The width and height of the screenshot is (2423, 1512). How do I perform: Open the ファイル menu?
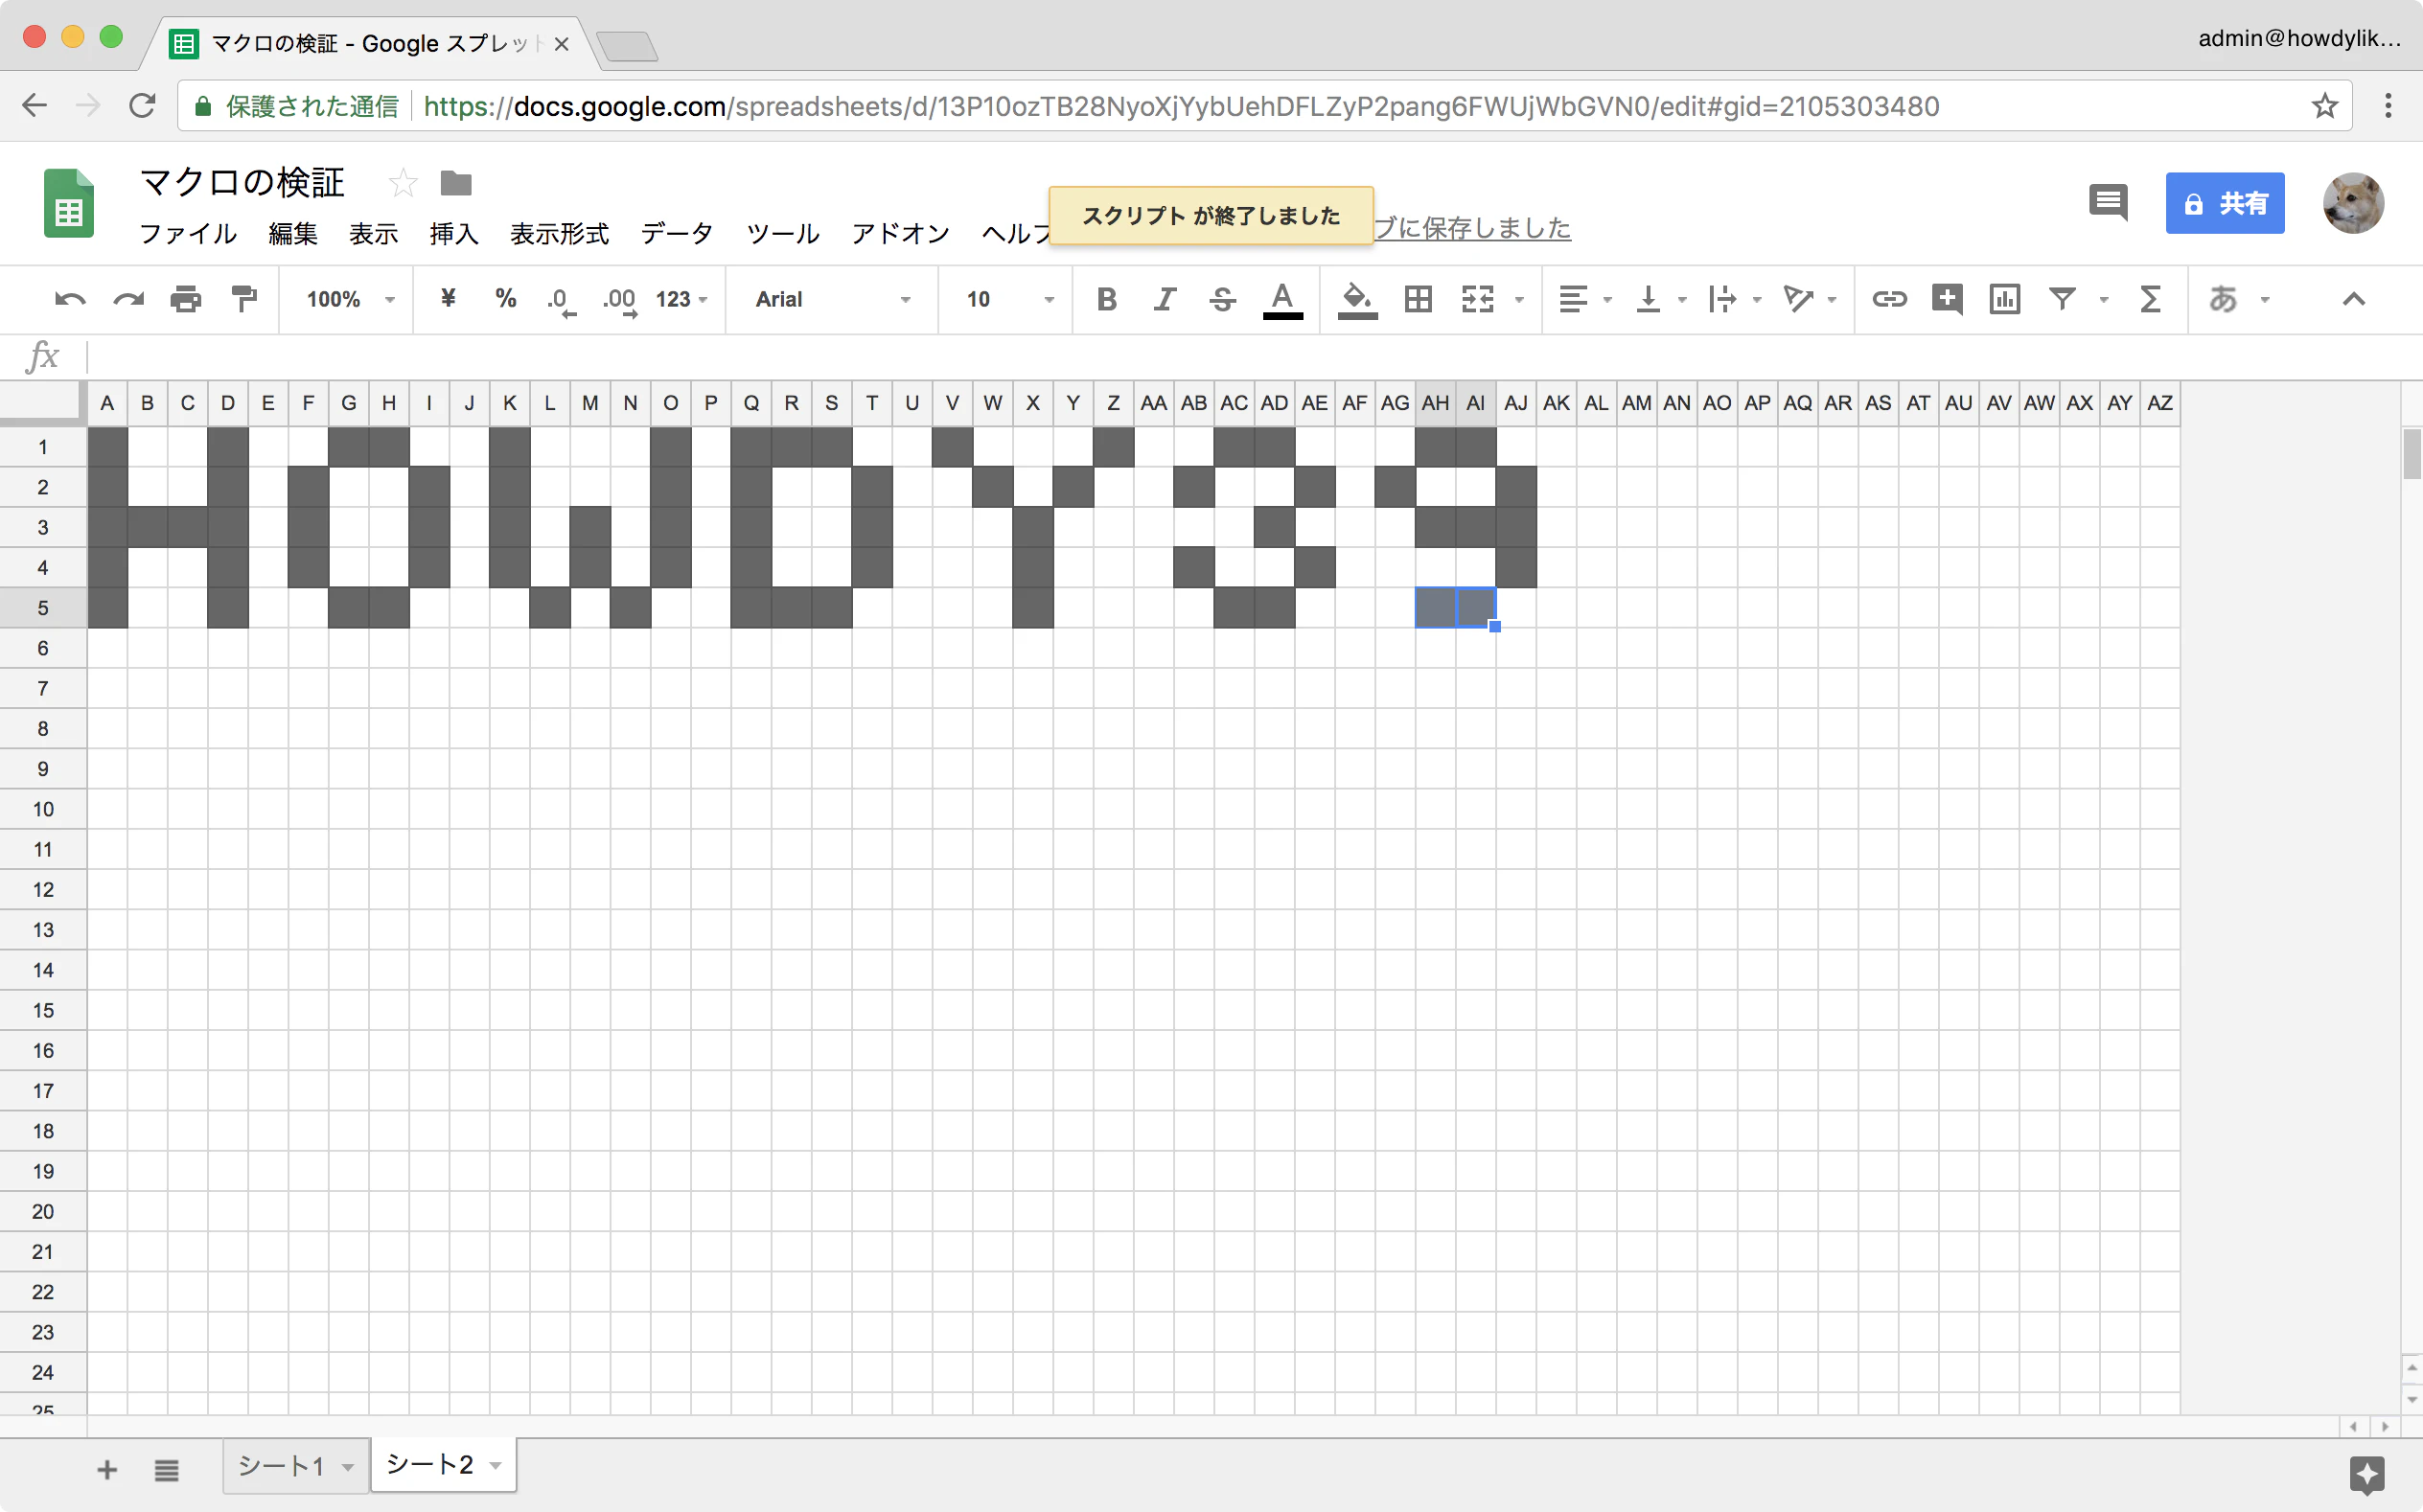click(188, 234)
